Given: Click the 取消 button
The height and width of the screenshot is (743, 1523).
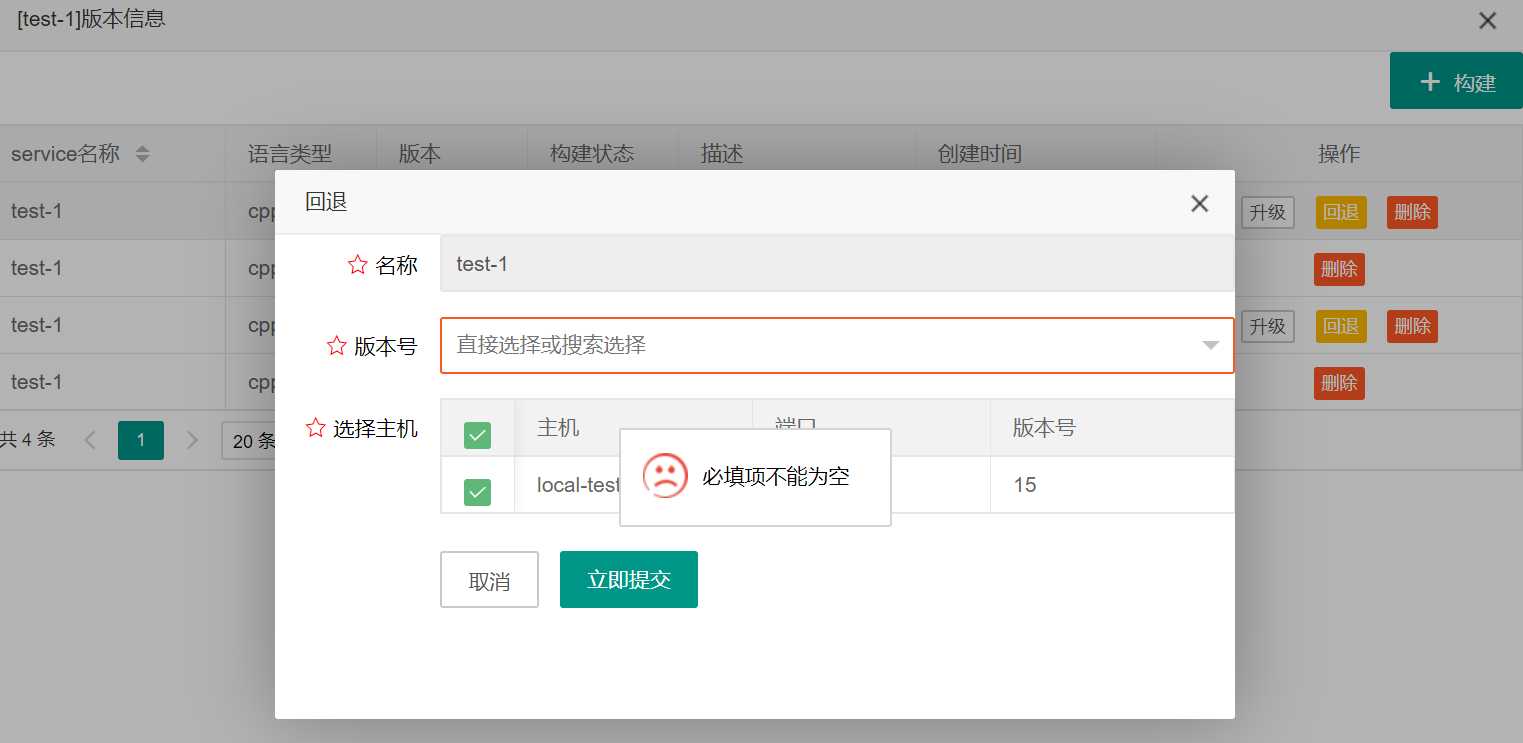Looking at the screenshot, I should point(489,580).
